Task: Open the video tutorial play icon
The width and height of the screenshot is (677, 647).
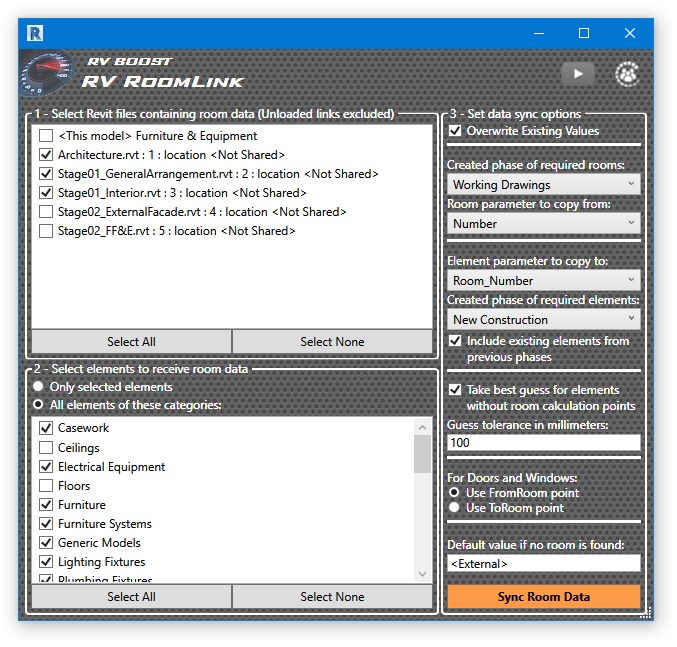Action: click(x=578, y=74)
